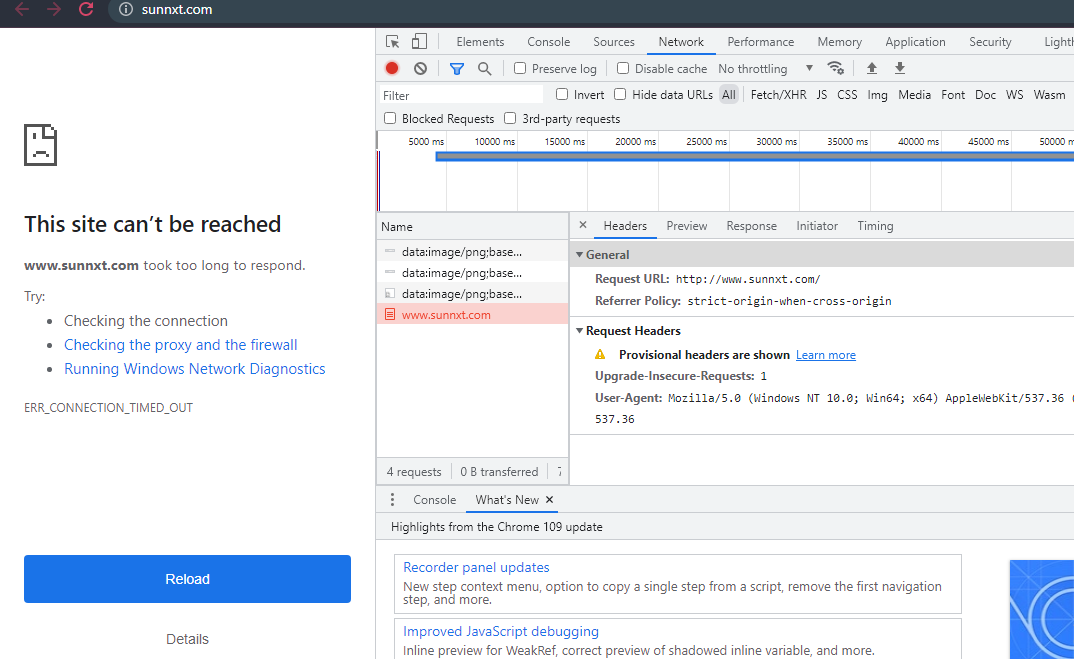Open Checking the proxy and firewall link

point(181,345)
